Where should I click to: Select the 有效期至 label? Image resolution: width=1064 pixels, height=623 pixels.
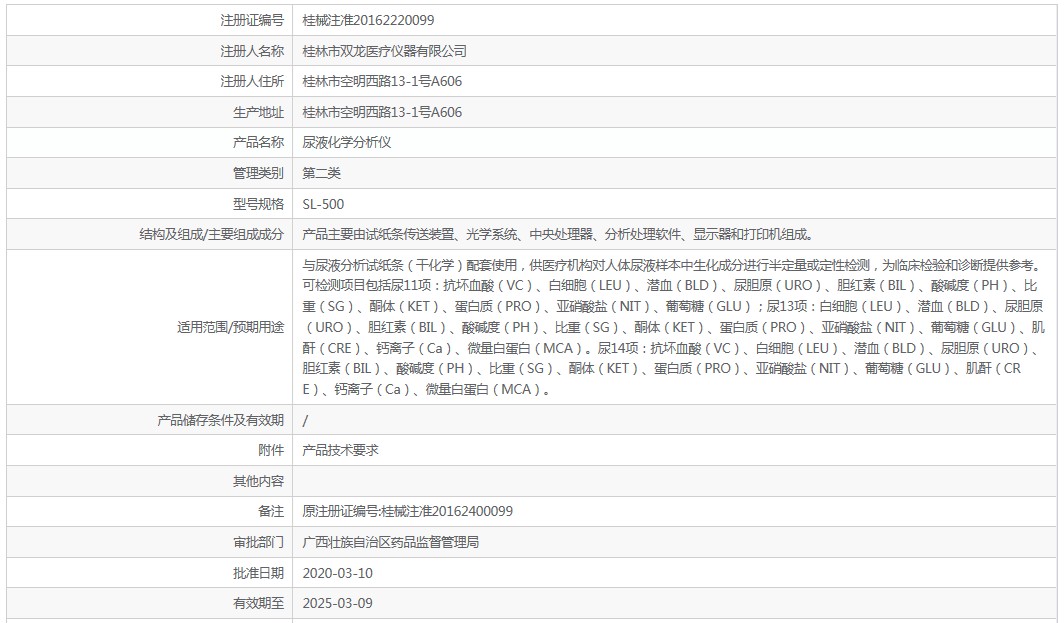258,603
